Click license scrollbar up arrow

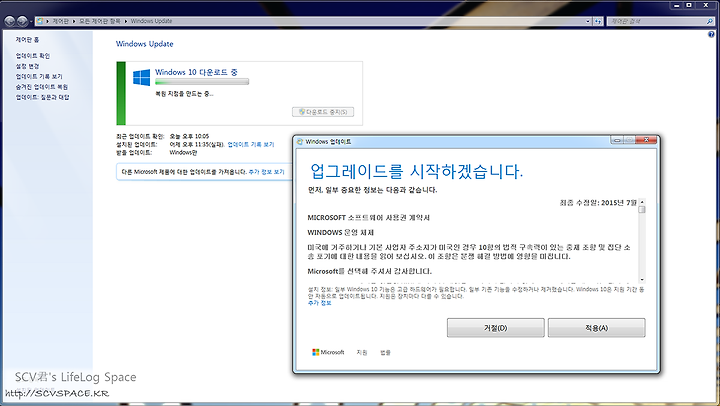(642, 202)
